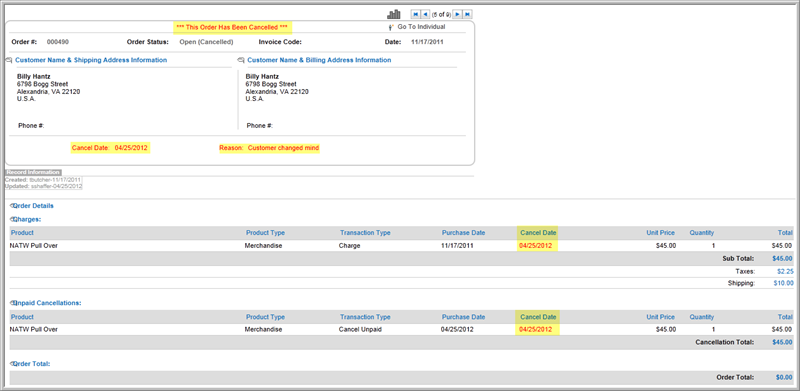Sort Unpaid Cancellations by Cancel Date
800x391 pixels.
click(x=538, y=317)
